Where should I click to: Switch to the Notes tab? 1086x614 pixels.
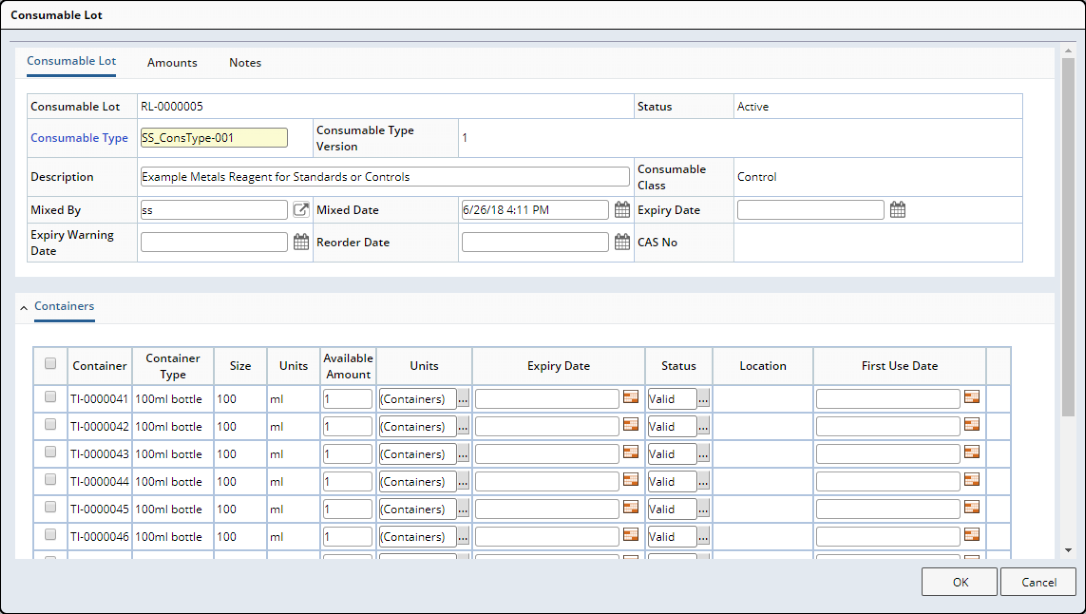coord(245,62)
